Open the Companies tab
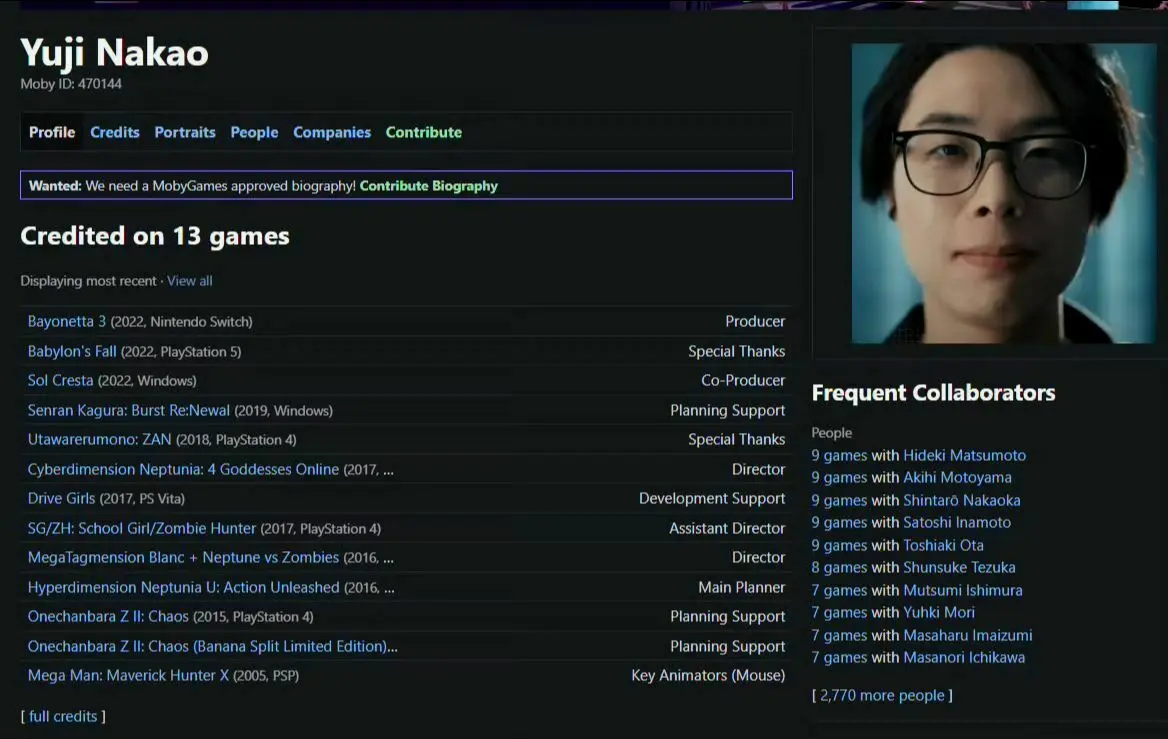This screenshot has width=1168, height=739. coord(331,133)
